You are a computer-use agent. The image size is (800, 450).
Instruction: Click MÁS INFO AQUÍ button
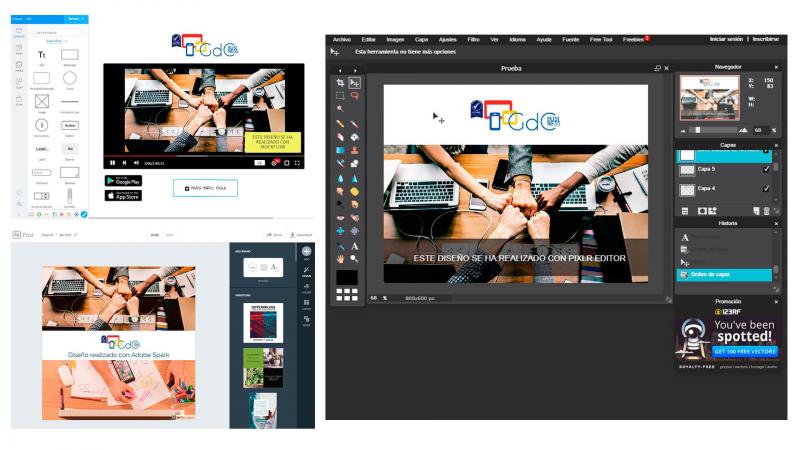[x=205, y=188]
